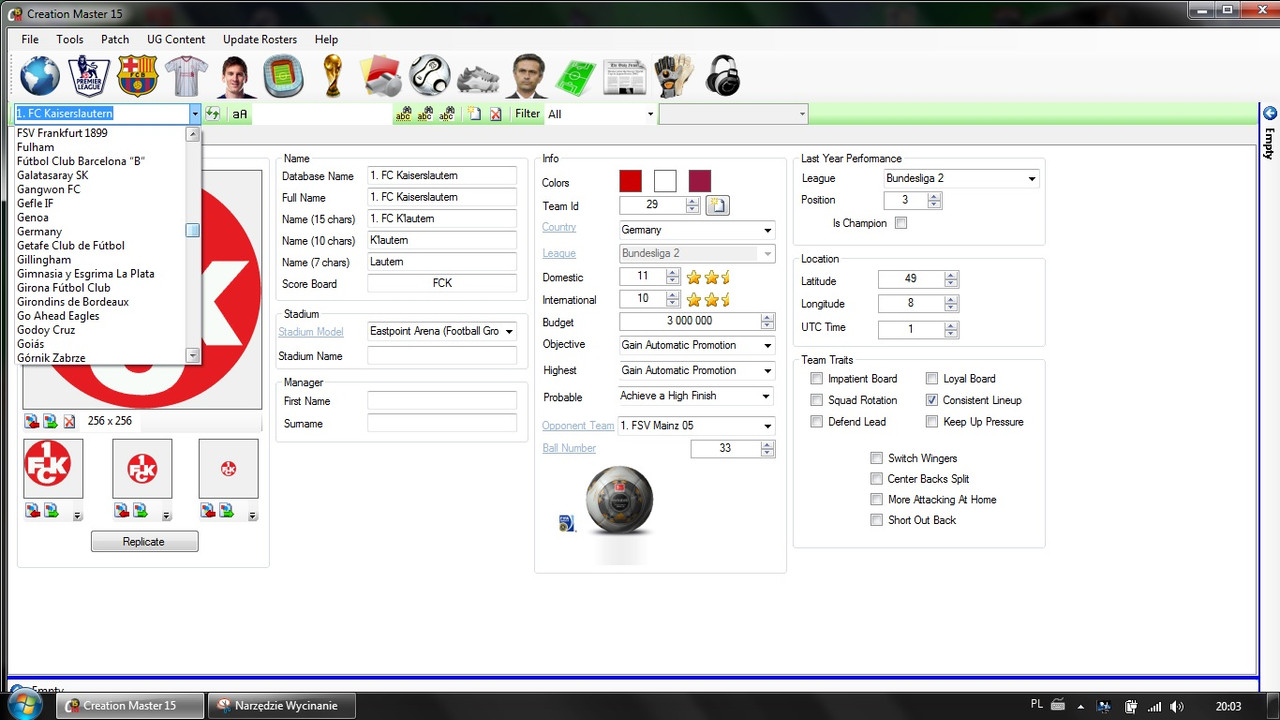Open Leagues via Premier League icon
This screenshot has height=720, width=1280.
pyautogui.click(x=89, y=76)
